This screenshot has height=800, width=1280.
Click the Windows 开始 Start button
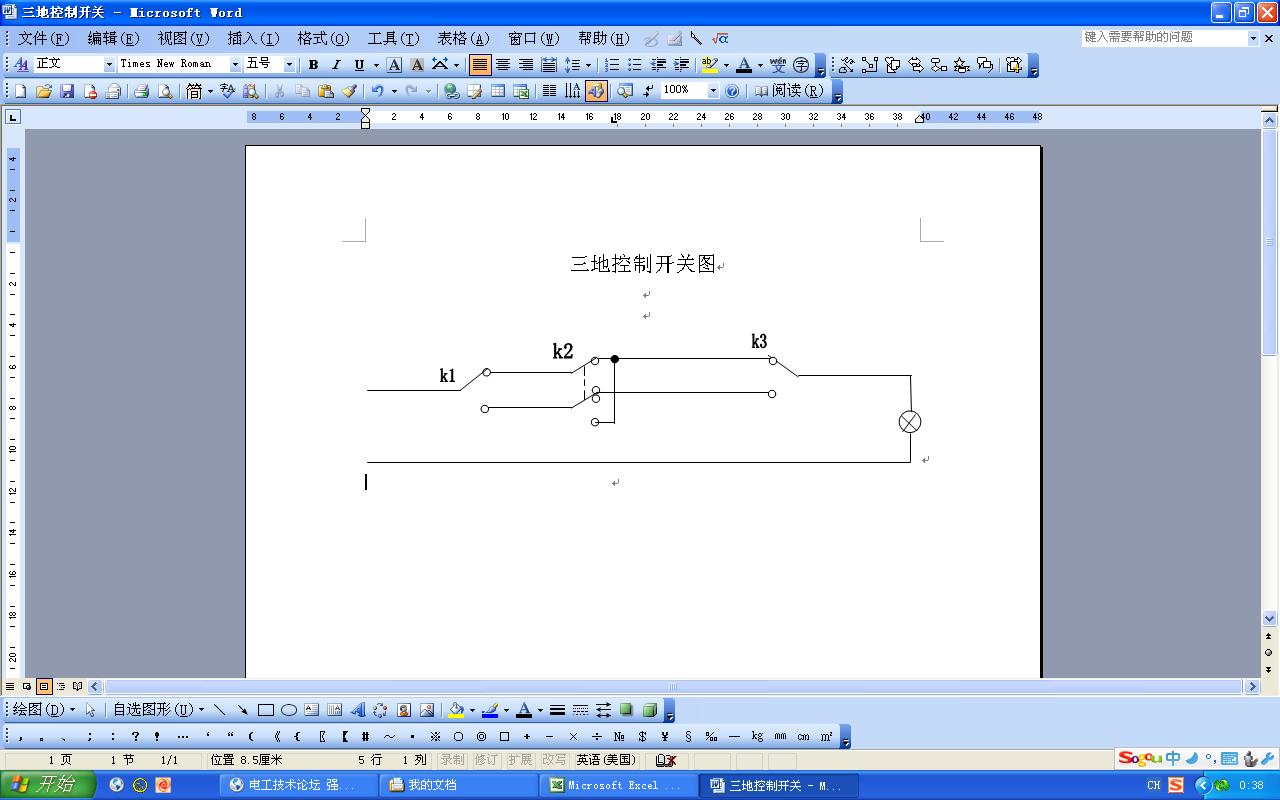[x=48, y=785]
